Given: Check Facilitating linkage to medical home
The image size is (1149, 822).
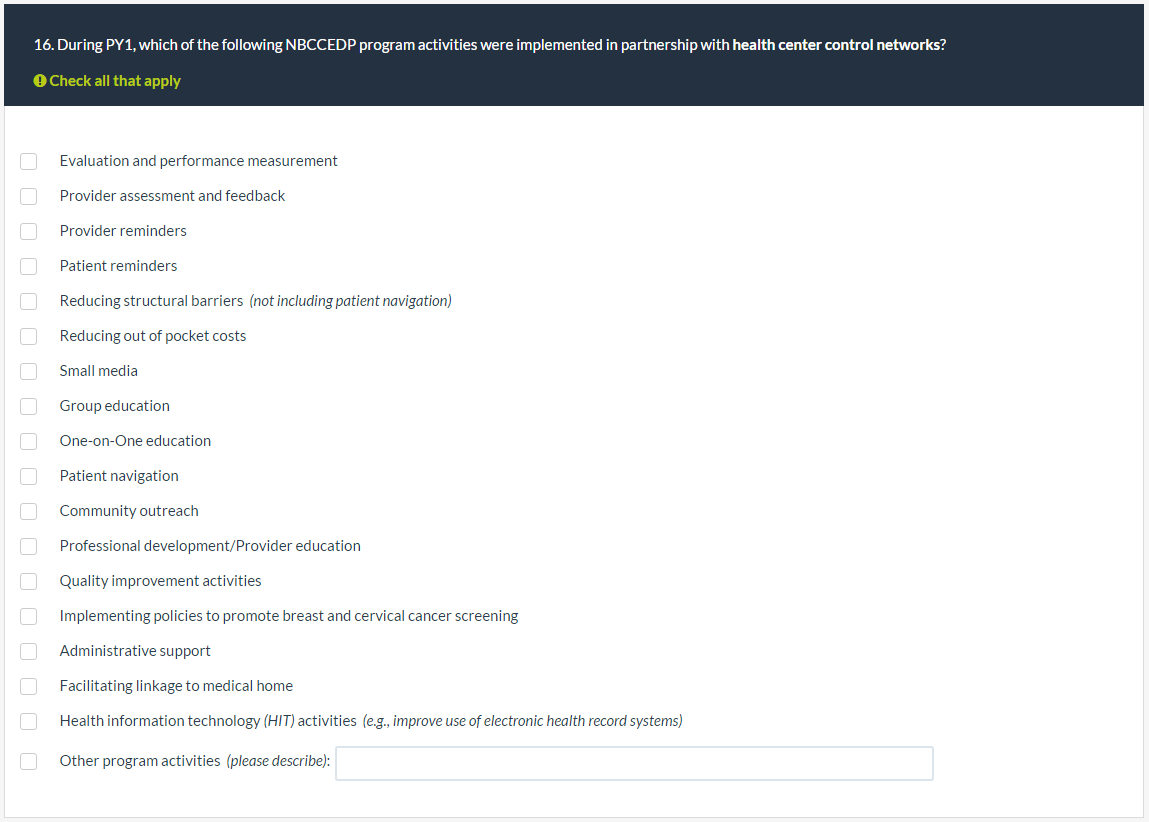Looking at the screenshot, I should (x=29, y=686).
